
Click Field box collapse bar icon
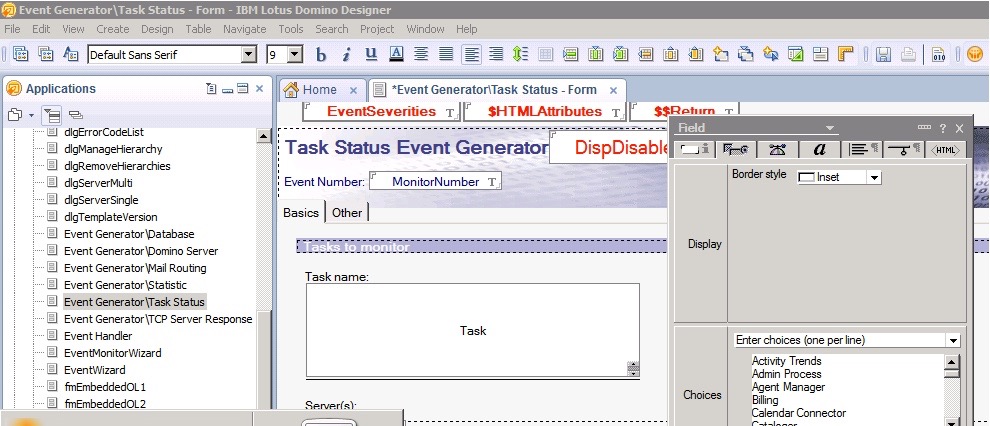point(924,127)
